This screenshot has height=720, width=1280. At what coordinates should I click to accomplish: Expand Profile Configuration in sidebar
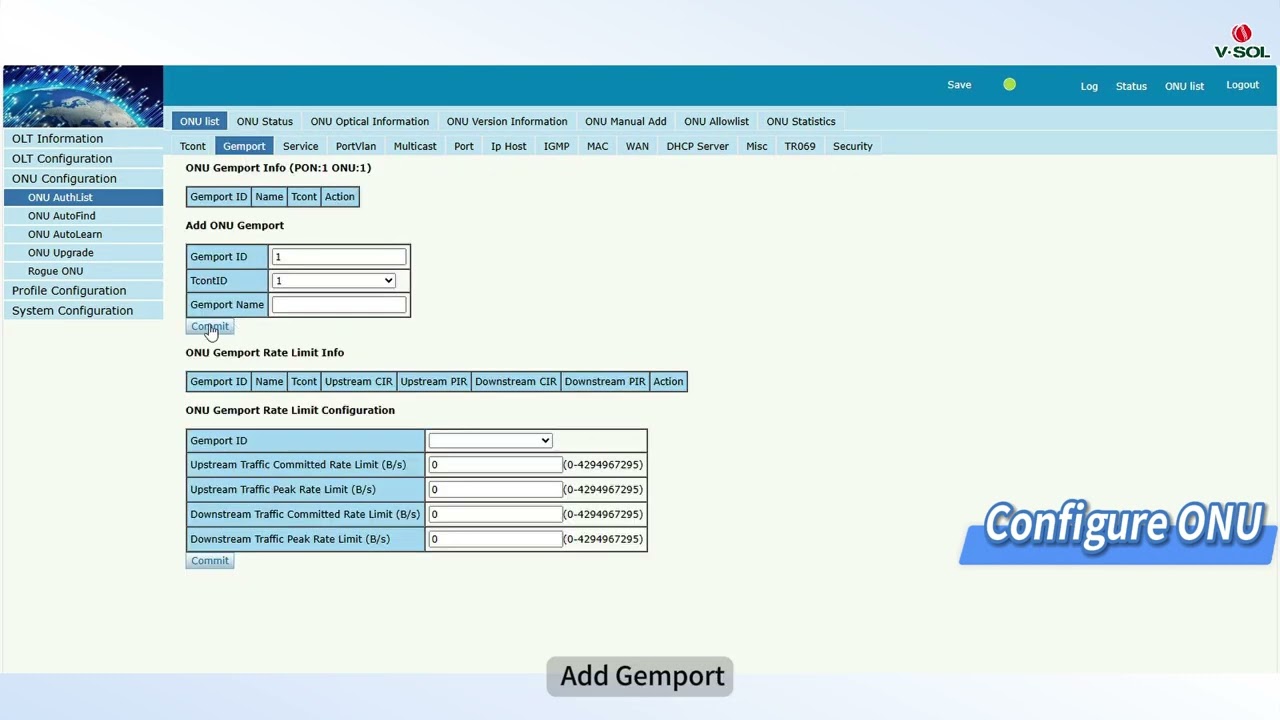tap(83, 291)
